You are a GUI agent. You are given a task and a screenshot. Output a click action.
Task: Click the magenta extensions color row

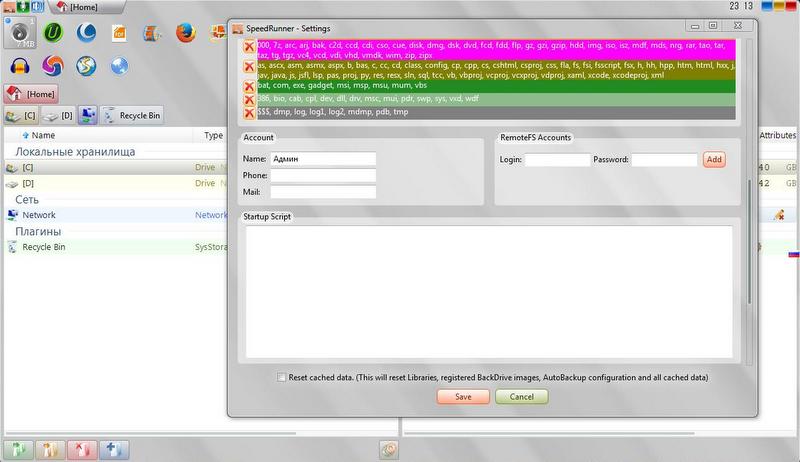[496, 50]
